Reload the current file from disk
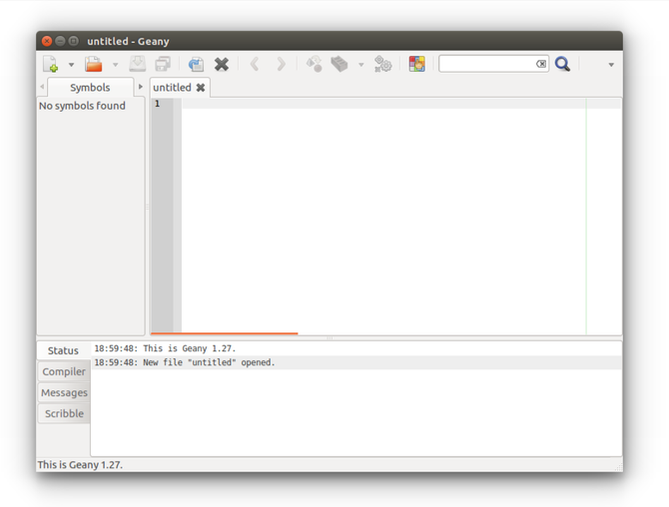The image size is (669, 507). tap(196, 64)
